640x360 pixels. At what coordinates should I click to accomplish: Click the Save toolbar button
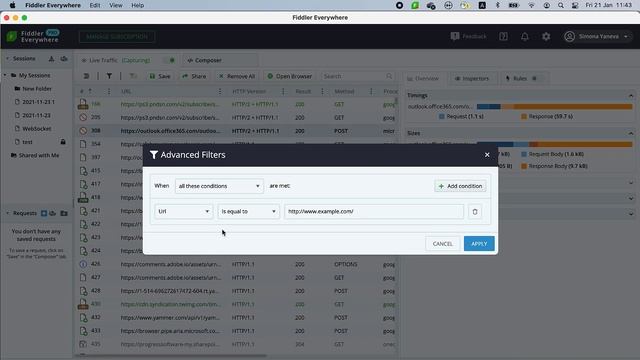160,76
